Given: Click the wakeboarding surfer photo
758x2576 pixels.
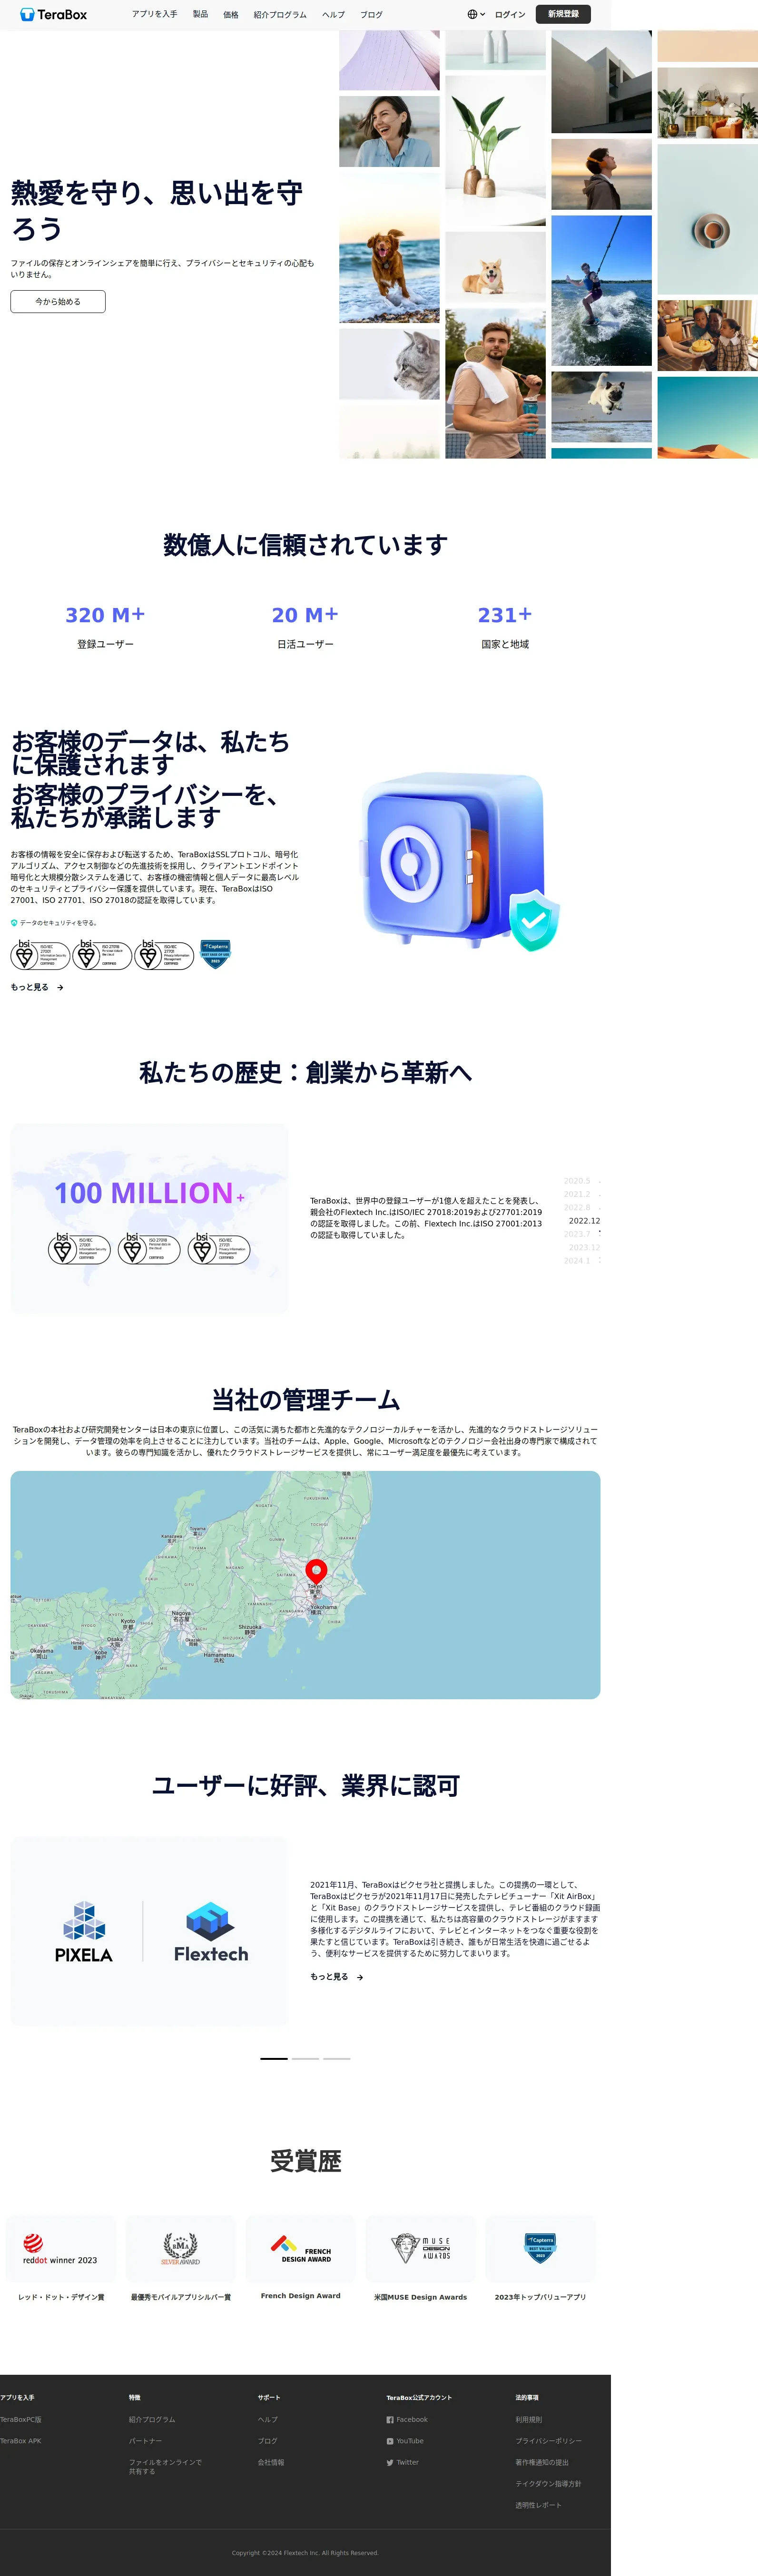Looking at the screenshot, I should (x=601, y=290).
